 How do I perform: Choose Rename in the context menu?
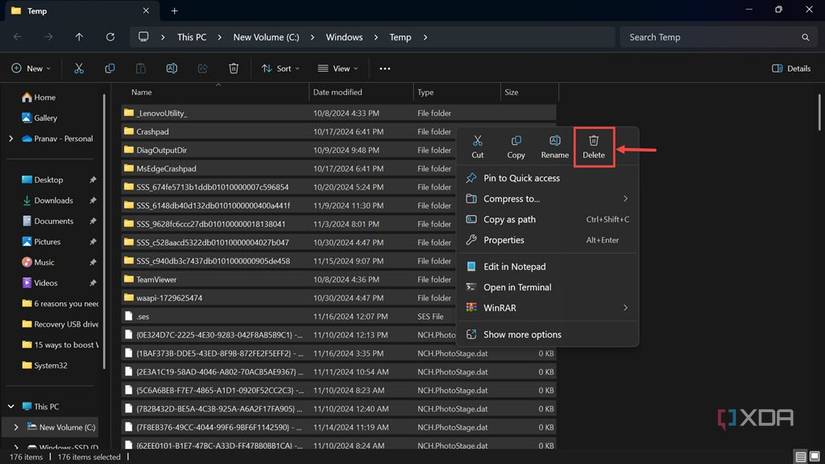click(x=555, y=147)
